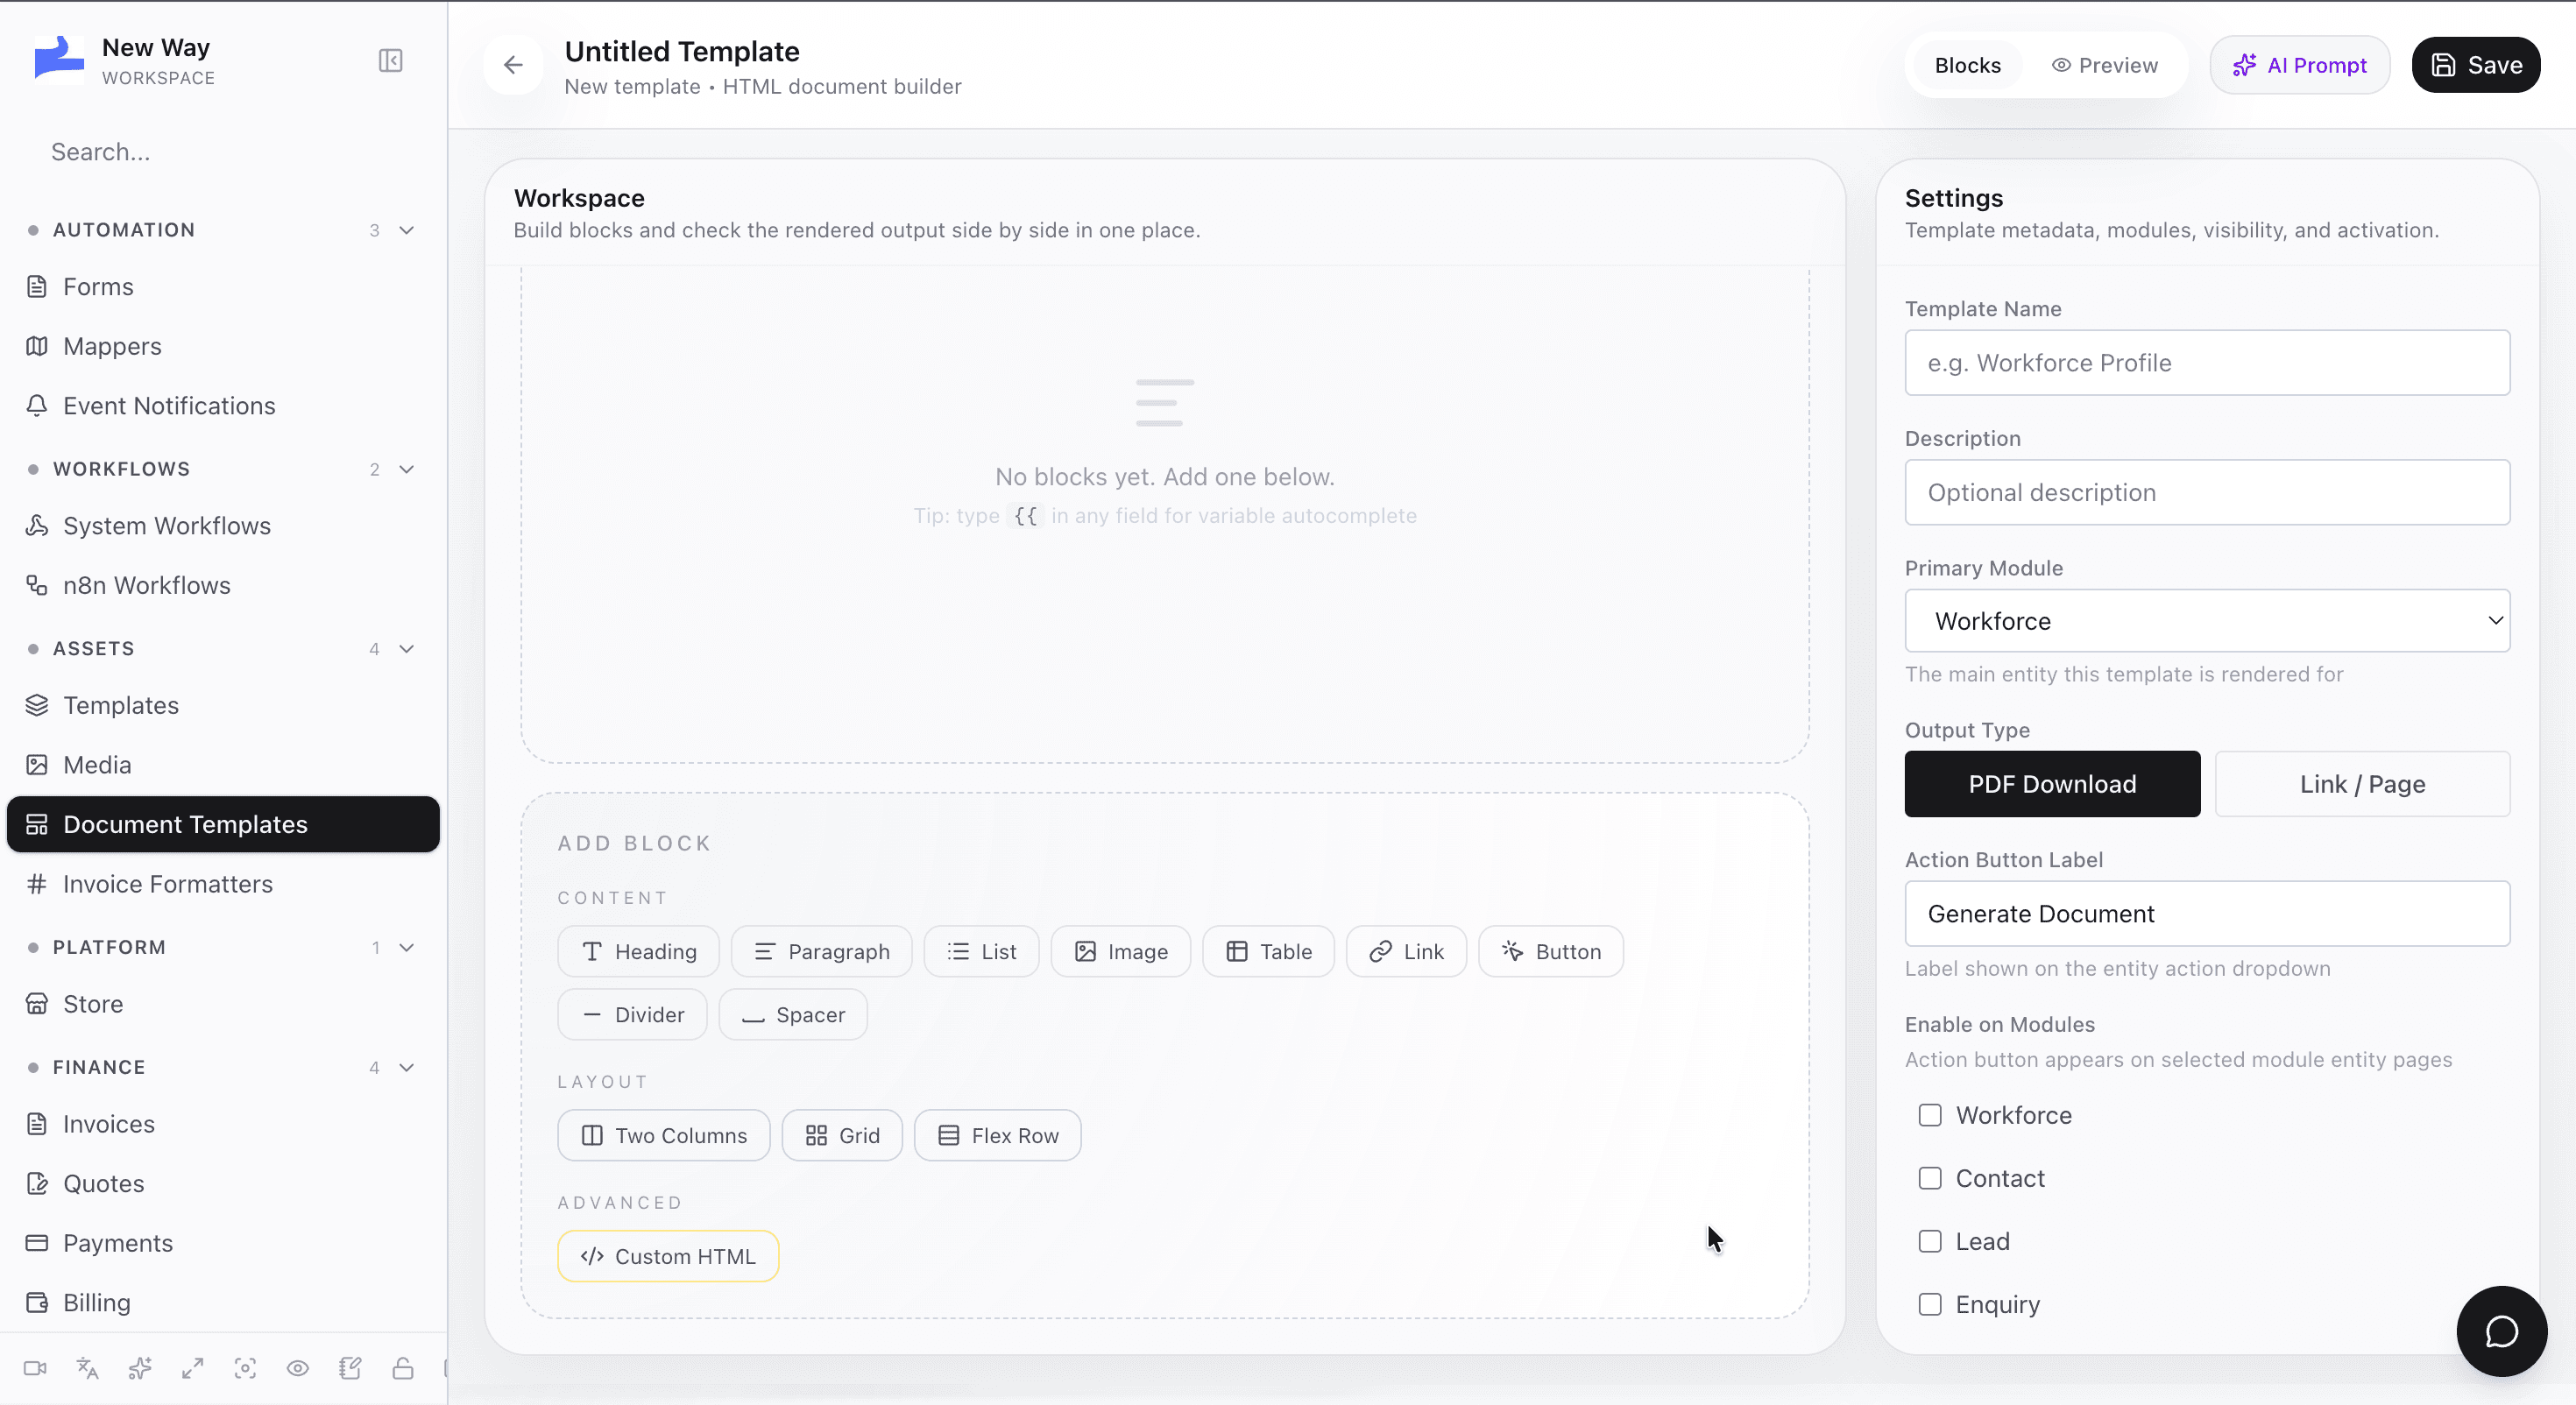Viewport: 2576px width, 1405px height.
Task: Click the focus capture frame icon
Action: 245,1368
